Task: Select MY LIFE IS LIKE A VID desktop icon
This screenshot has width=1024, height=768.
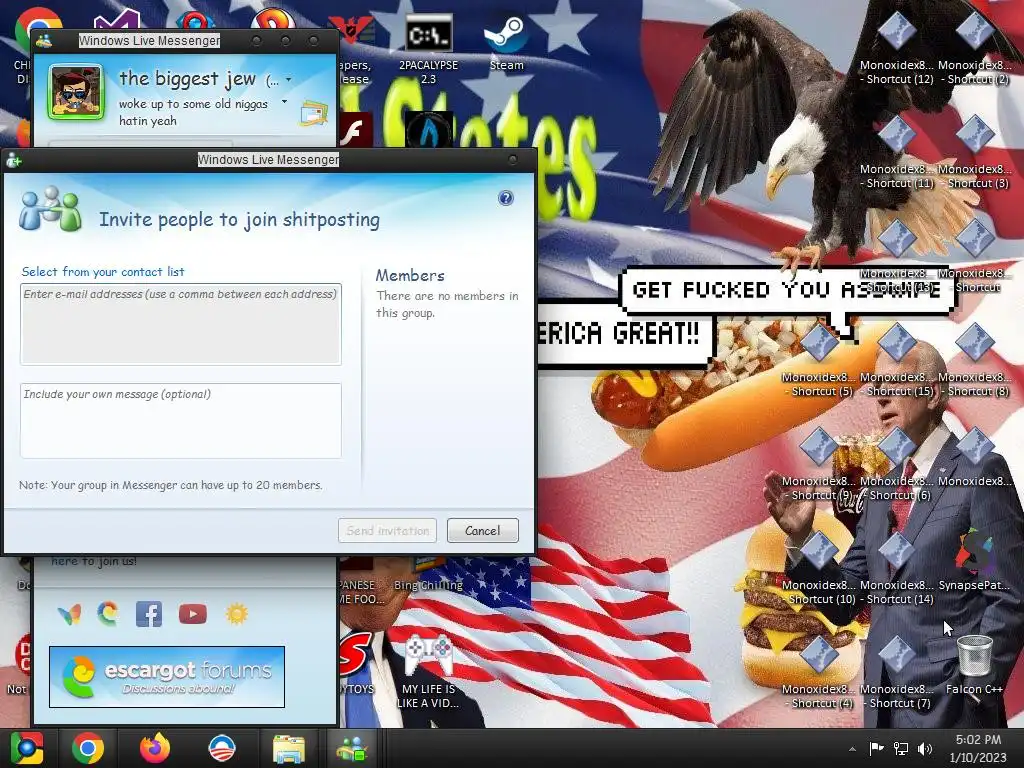Action: (428, 673)
